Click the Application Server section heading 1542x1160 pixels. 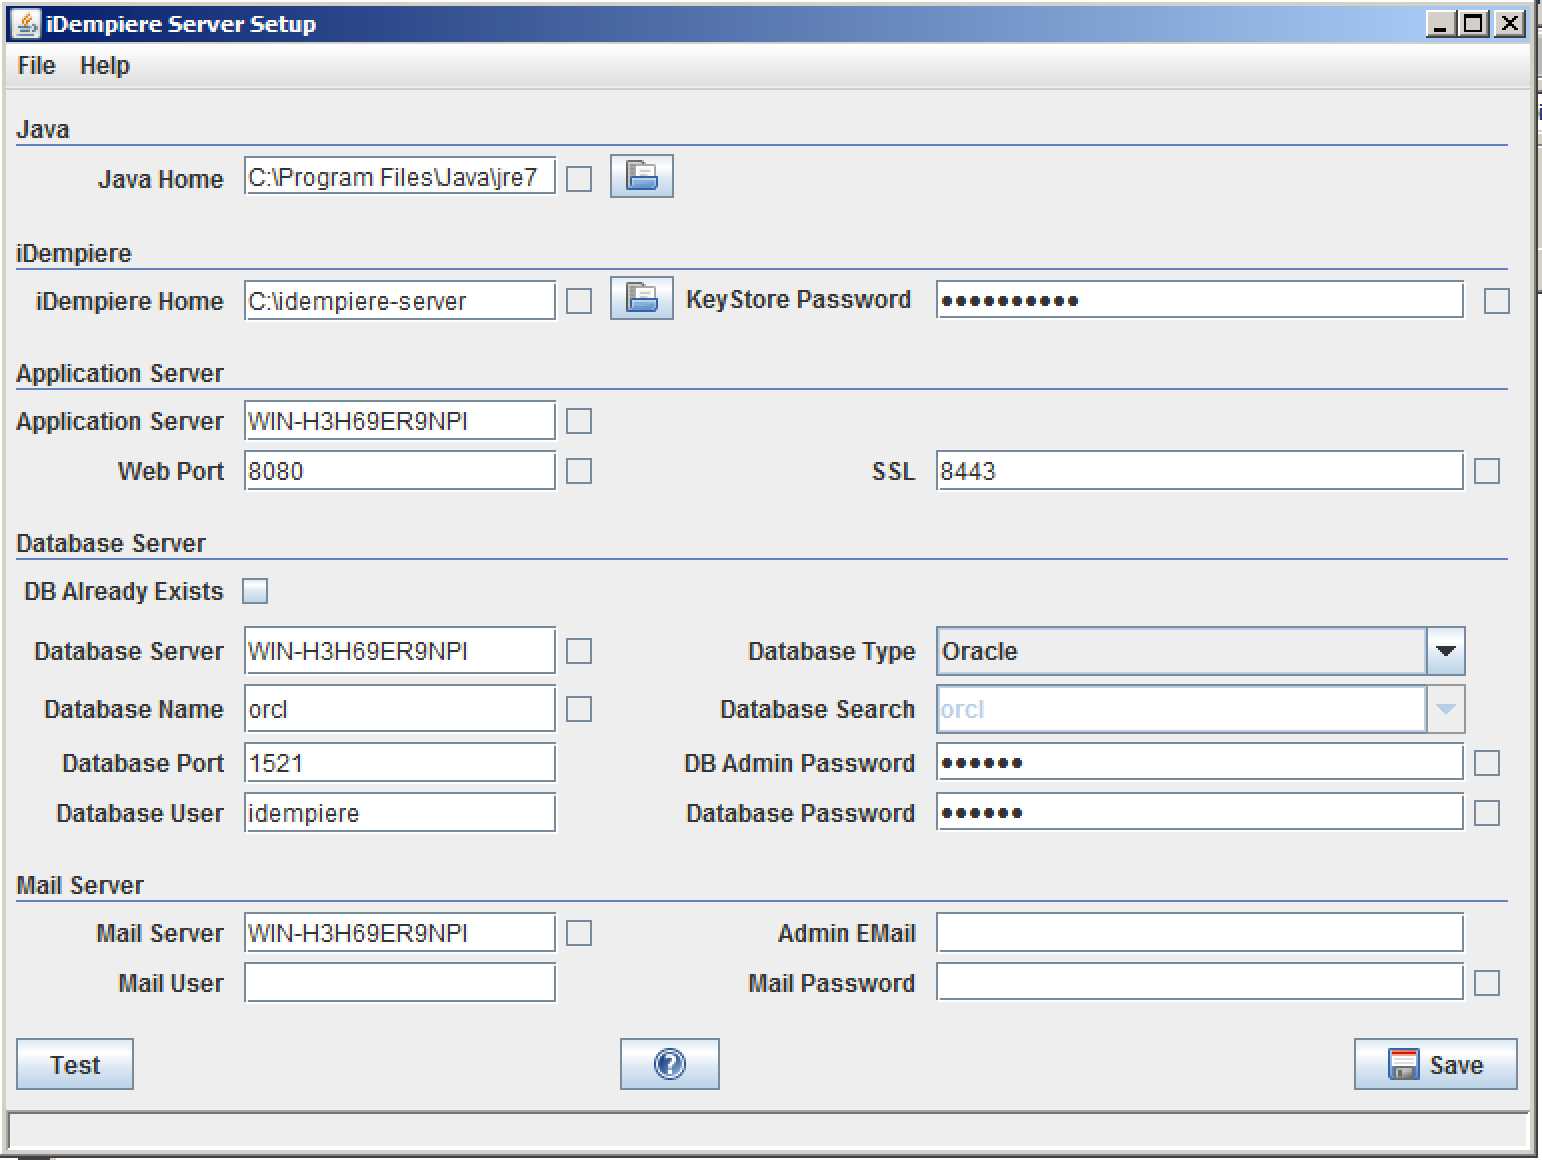coord(120,373)
